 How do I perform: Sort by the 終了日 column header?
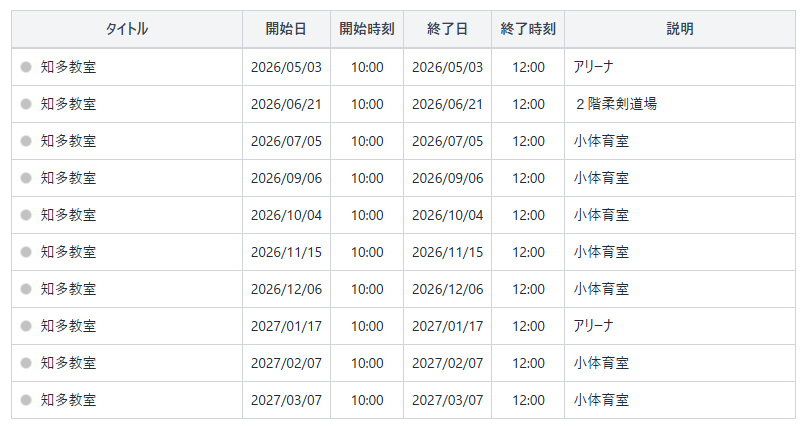tap(447, 29)
